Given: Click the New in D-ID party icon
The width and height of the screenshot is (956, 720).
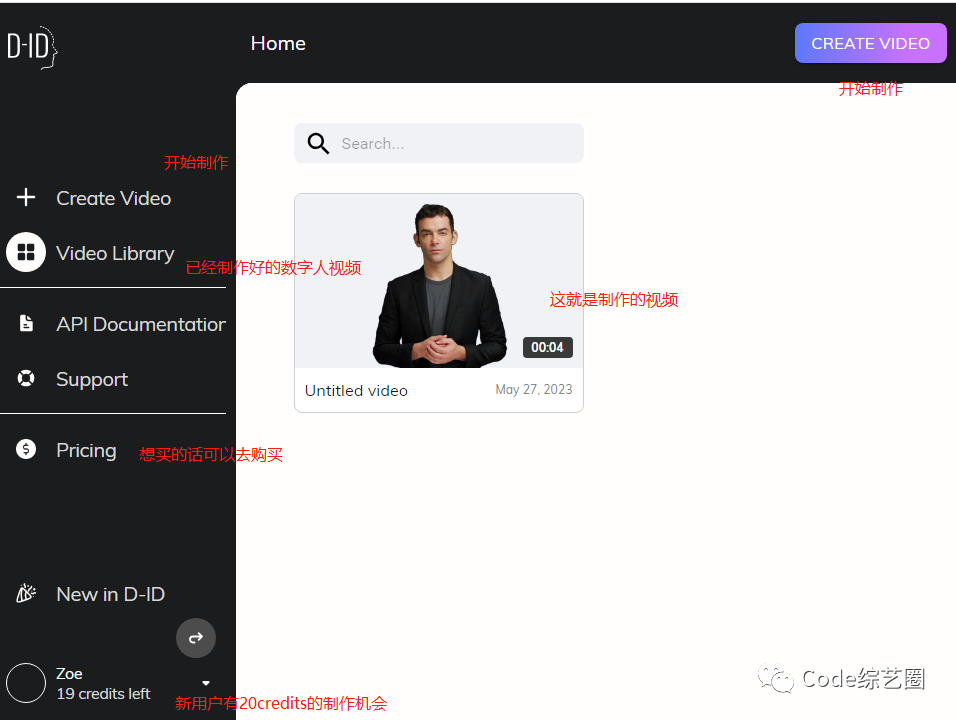Looking at the screenshot, I should click(x=26, y=593).
